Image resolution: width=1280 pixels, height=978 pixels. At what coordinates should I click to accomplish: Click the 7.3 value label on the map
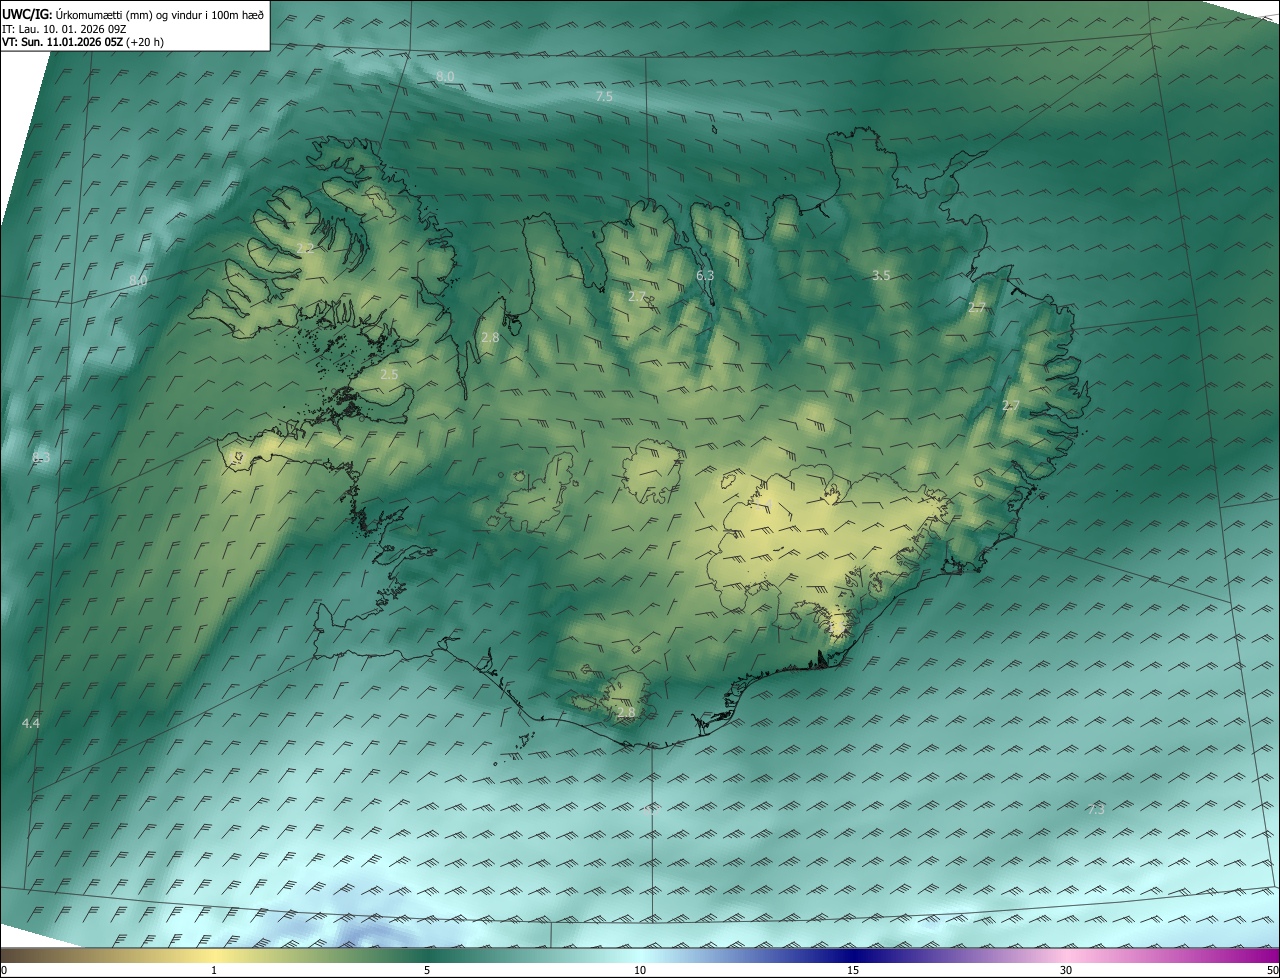(x=1095, y=809)
